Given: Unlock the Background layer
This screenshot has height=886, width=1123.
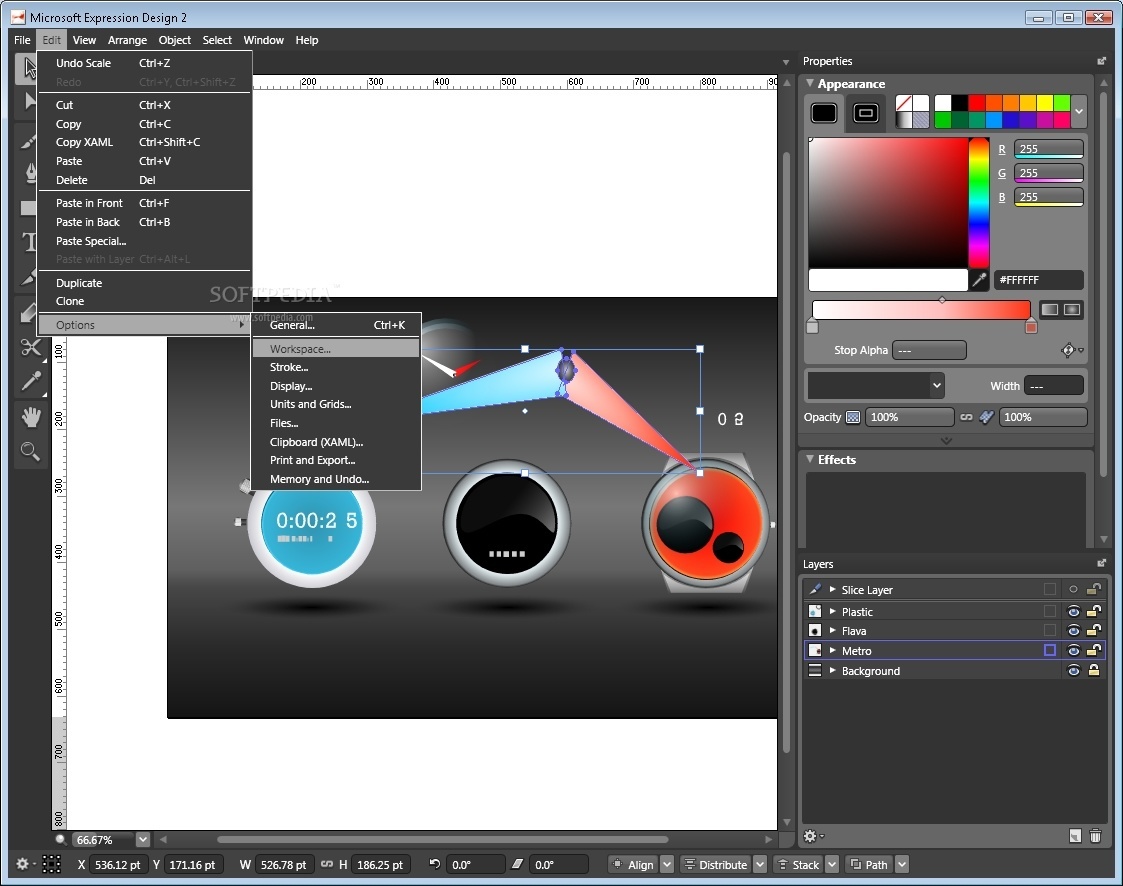Looking at the screenshot, I should pyautogui.click(x=1094, y=670).
